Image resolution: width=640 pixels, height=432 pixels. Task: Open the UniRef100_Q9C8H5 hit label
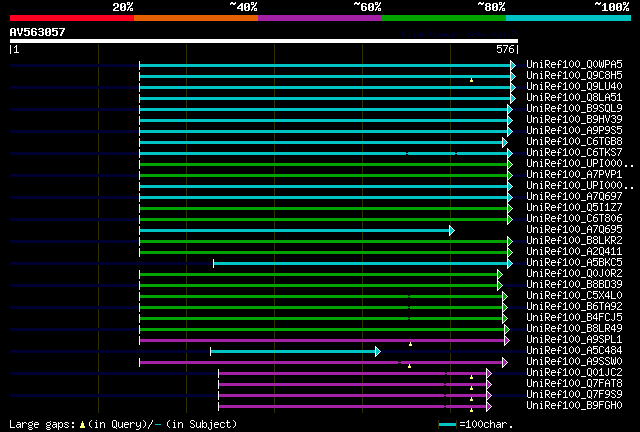(x=574, y=75)
